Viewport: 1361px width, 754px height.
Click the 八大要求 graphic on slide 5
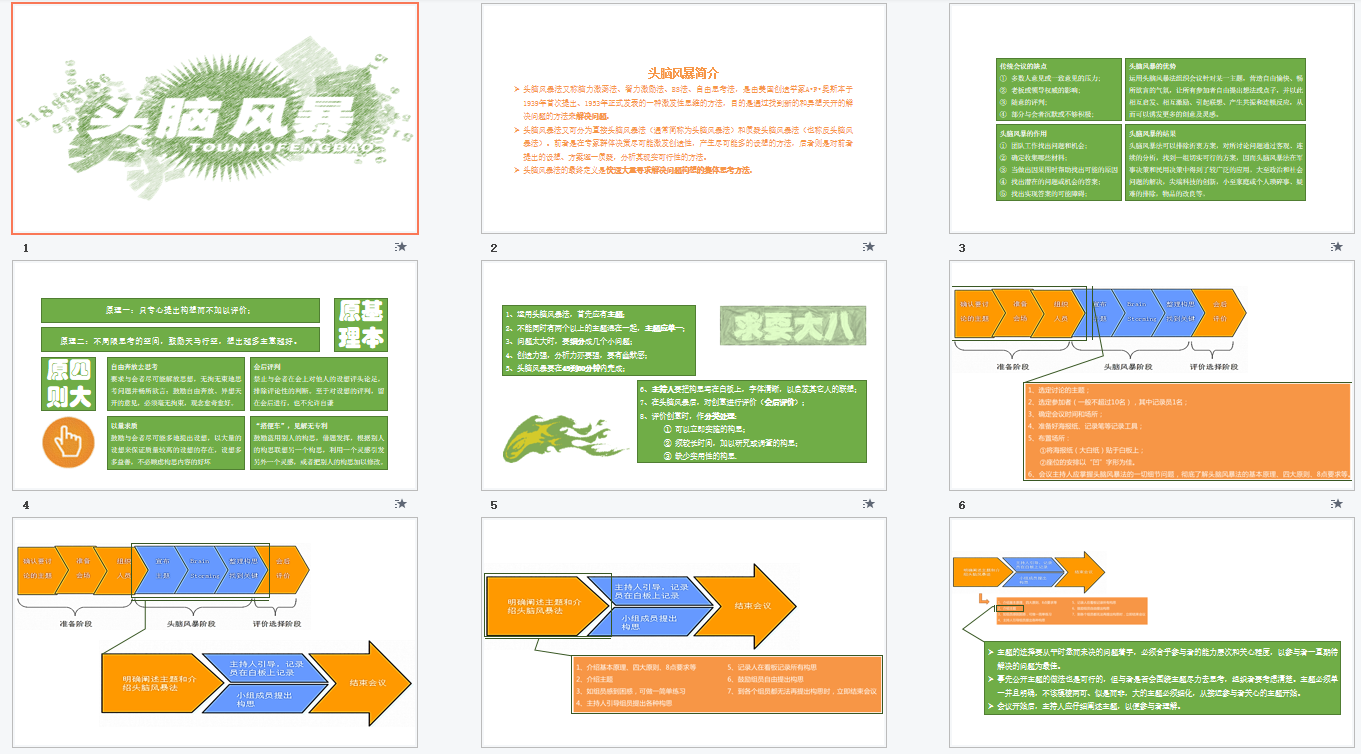point(792,326)
